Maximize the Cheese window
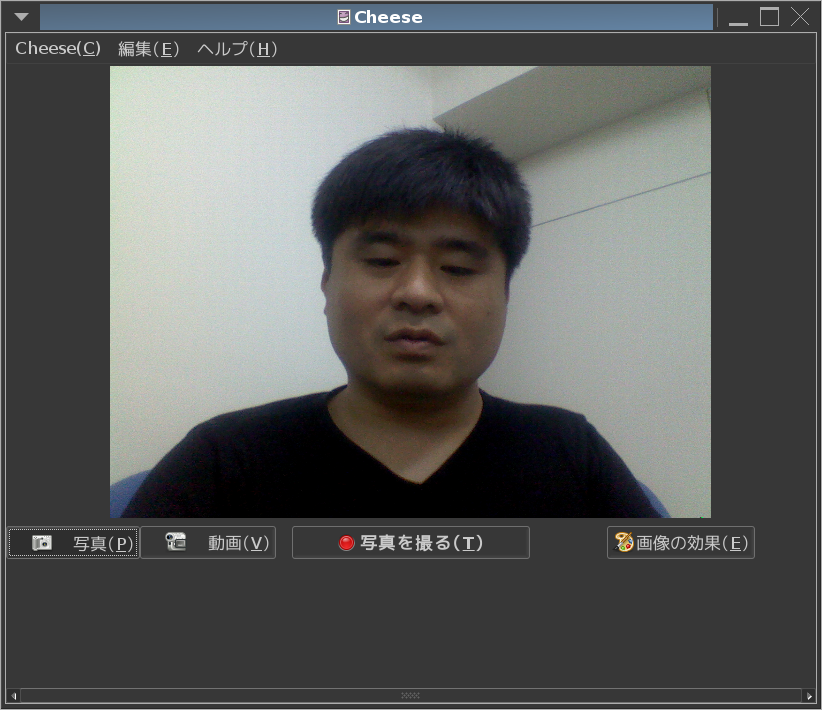Viewport: 822px width, 710px height. [x=769, y=17]
